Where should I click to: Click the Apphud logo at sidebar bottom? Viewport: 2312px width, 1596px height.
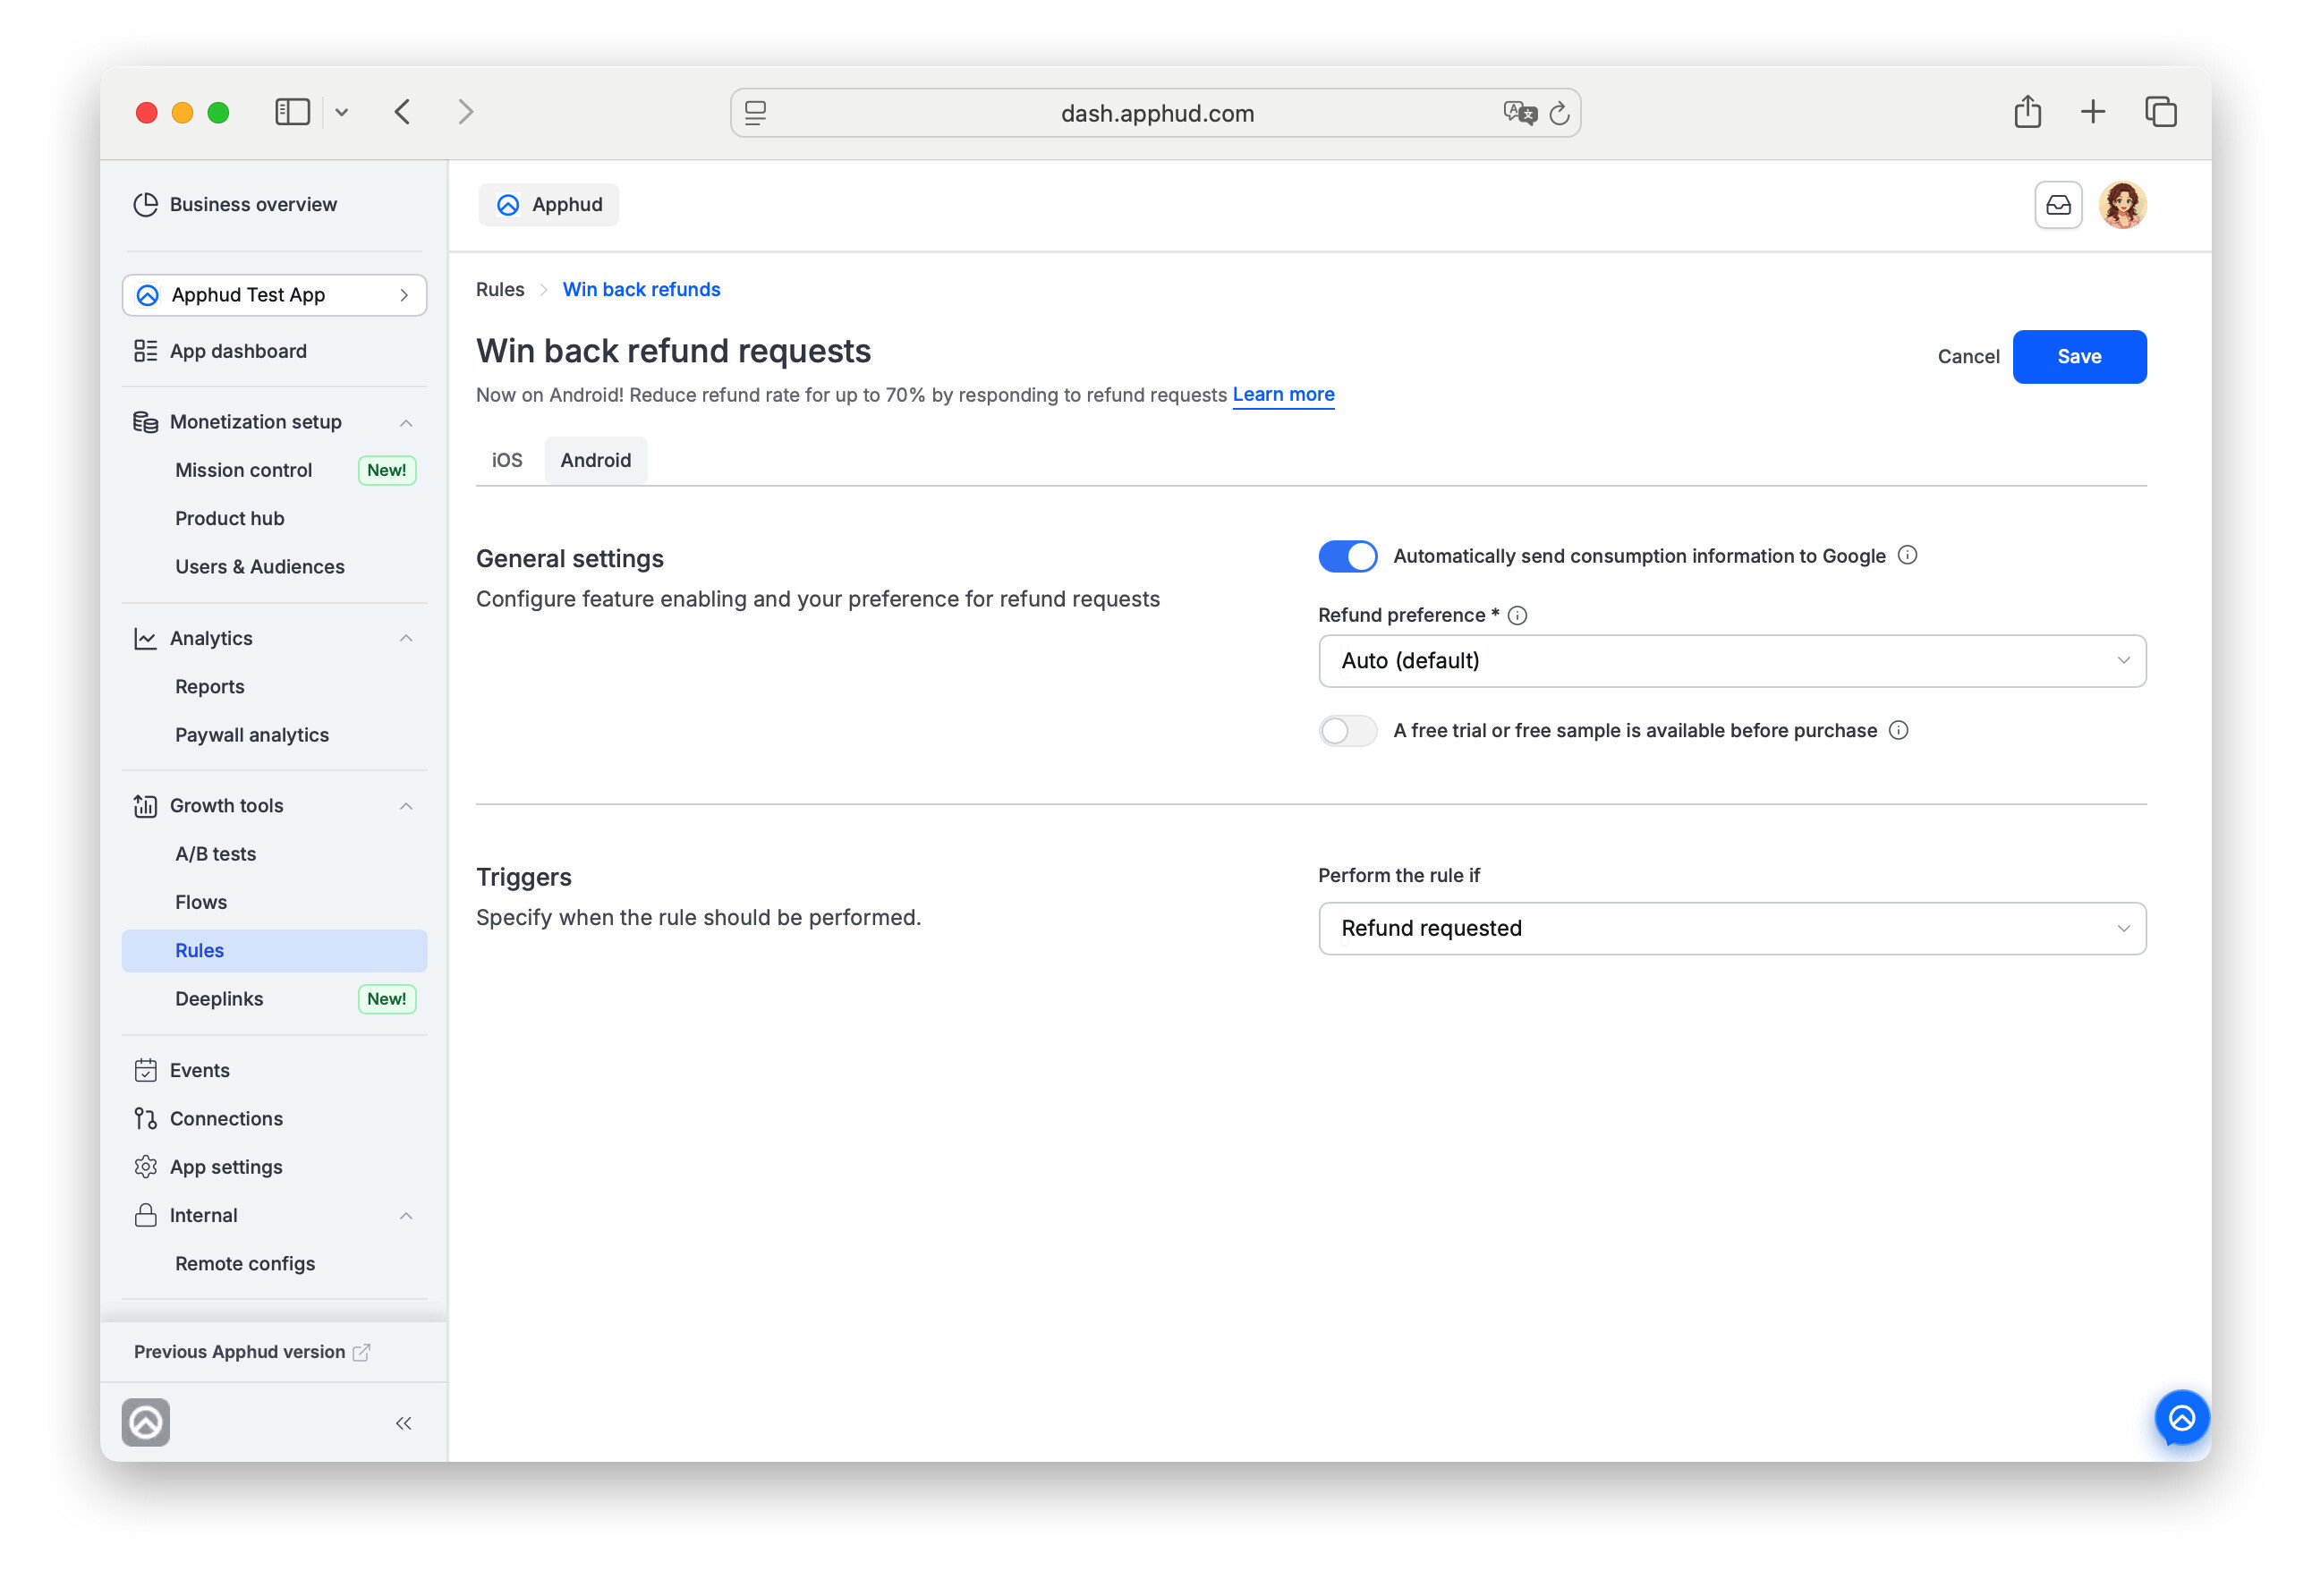(146, 1422)
